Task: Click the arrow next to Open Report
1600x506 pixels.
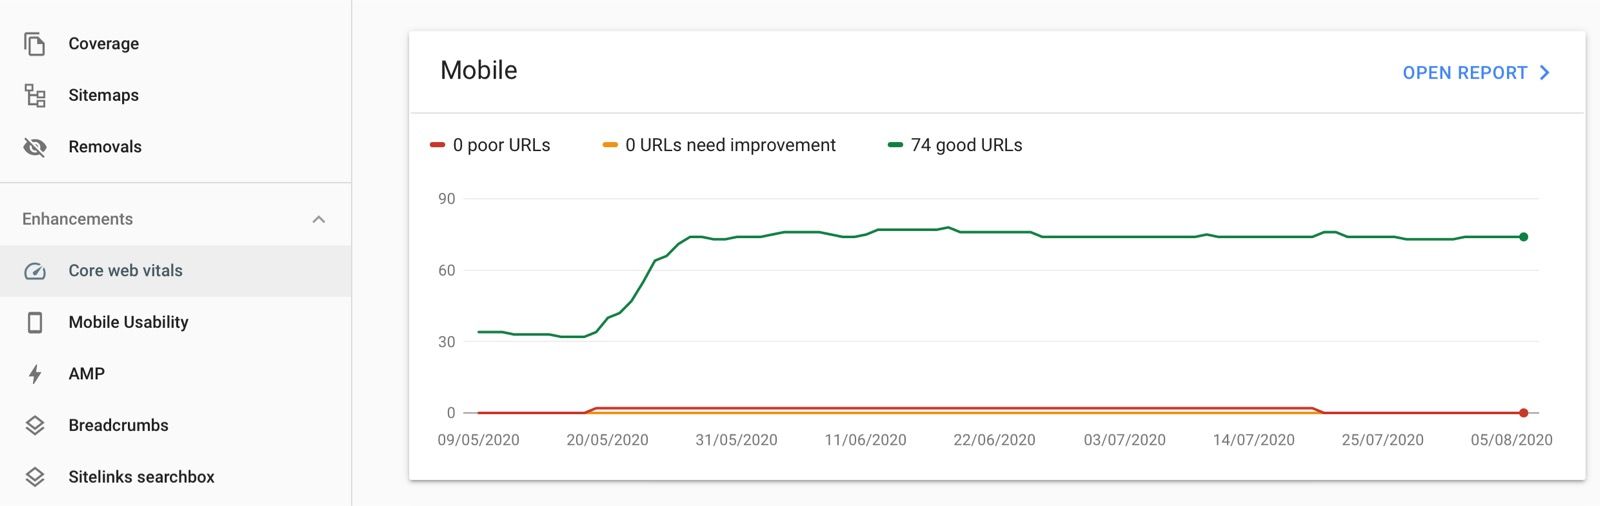Action: (1545, 73)
